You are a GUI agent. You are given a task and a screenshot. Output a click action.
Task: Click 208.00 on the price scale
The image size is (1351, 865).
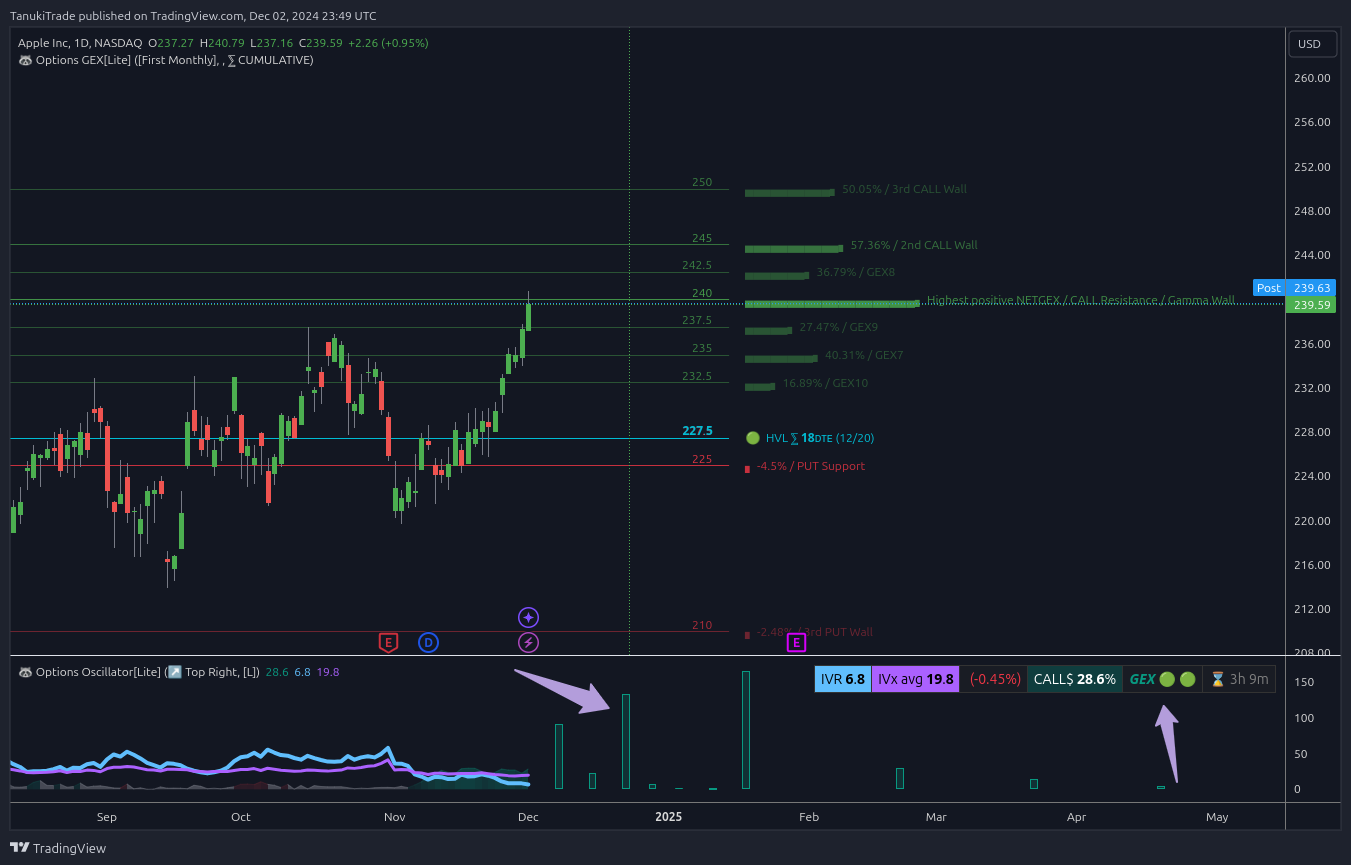(x=1310, y=653)
